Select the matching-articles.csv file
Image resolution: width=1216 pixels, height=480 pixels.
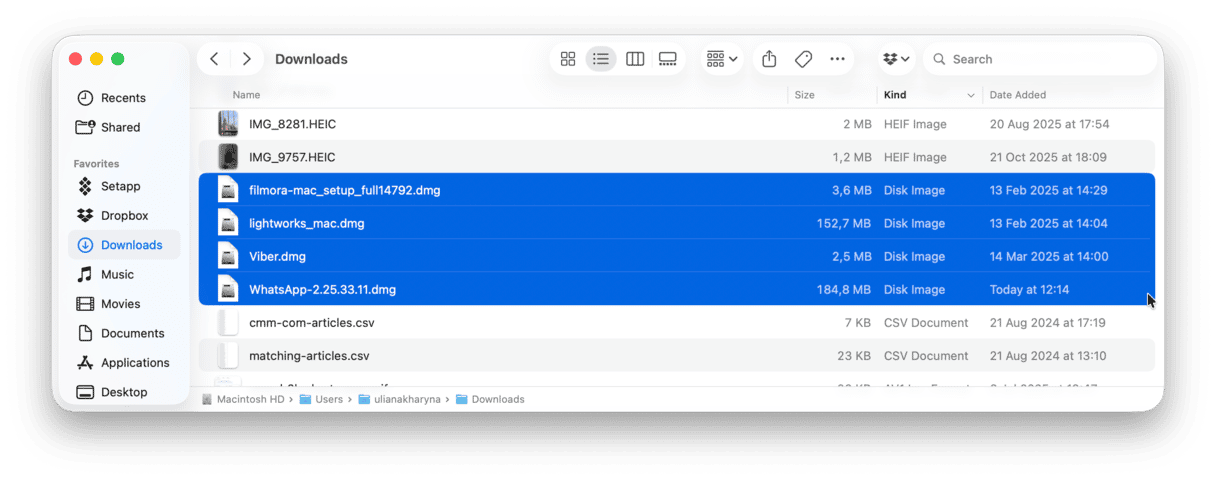click(x=309, y=356)
